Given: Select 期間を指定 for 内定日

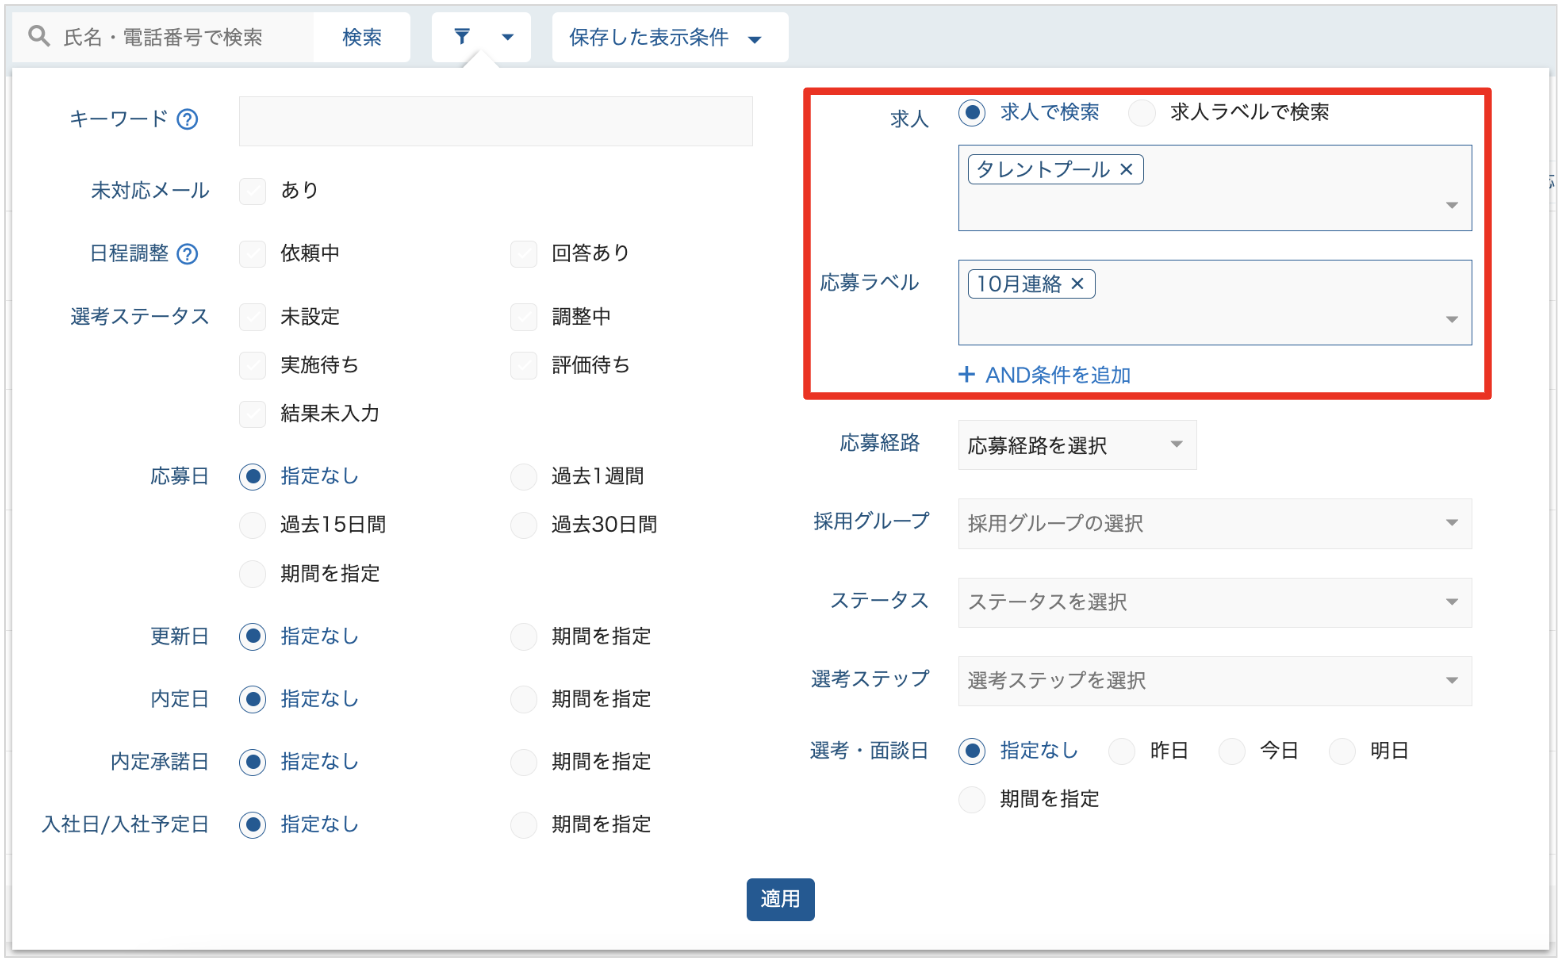Looking at the screenshot, I should [x=524, y=699].
